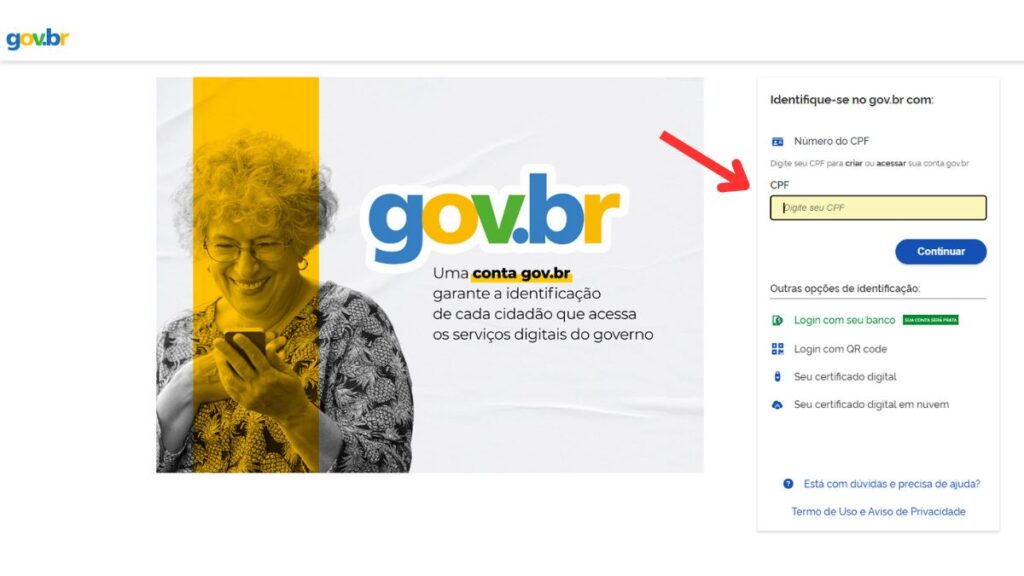Click the QR code icon
Screen dimensions: 1024x576
777,349
